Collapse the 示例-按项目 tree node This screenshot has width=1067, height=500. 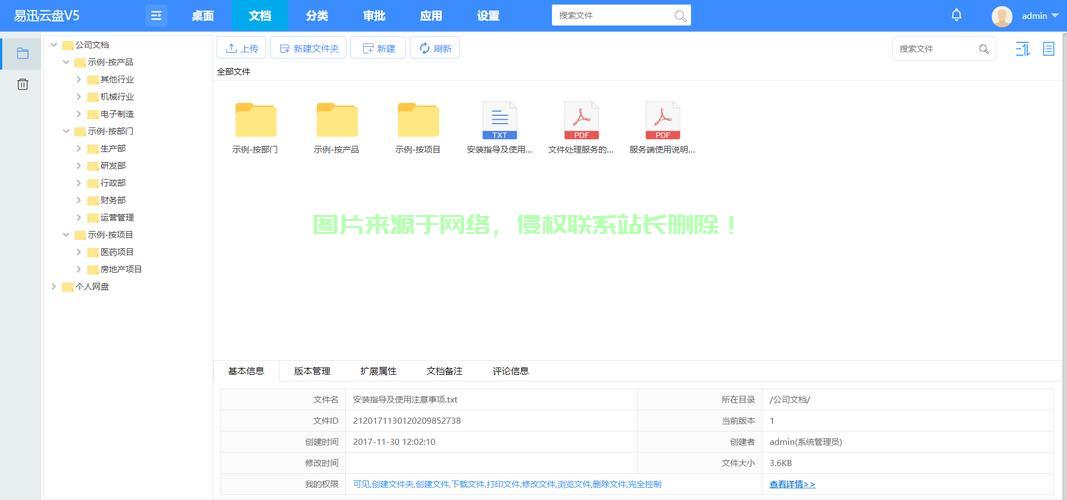pos(66,235)
